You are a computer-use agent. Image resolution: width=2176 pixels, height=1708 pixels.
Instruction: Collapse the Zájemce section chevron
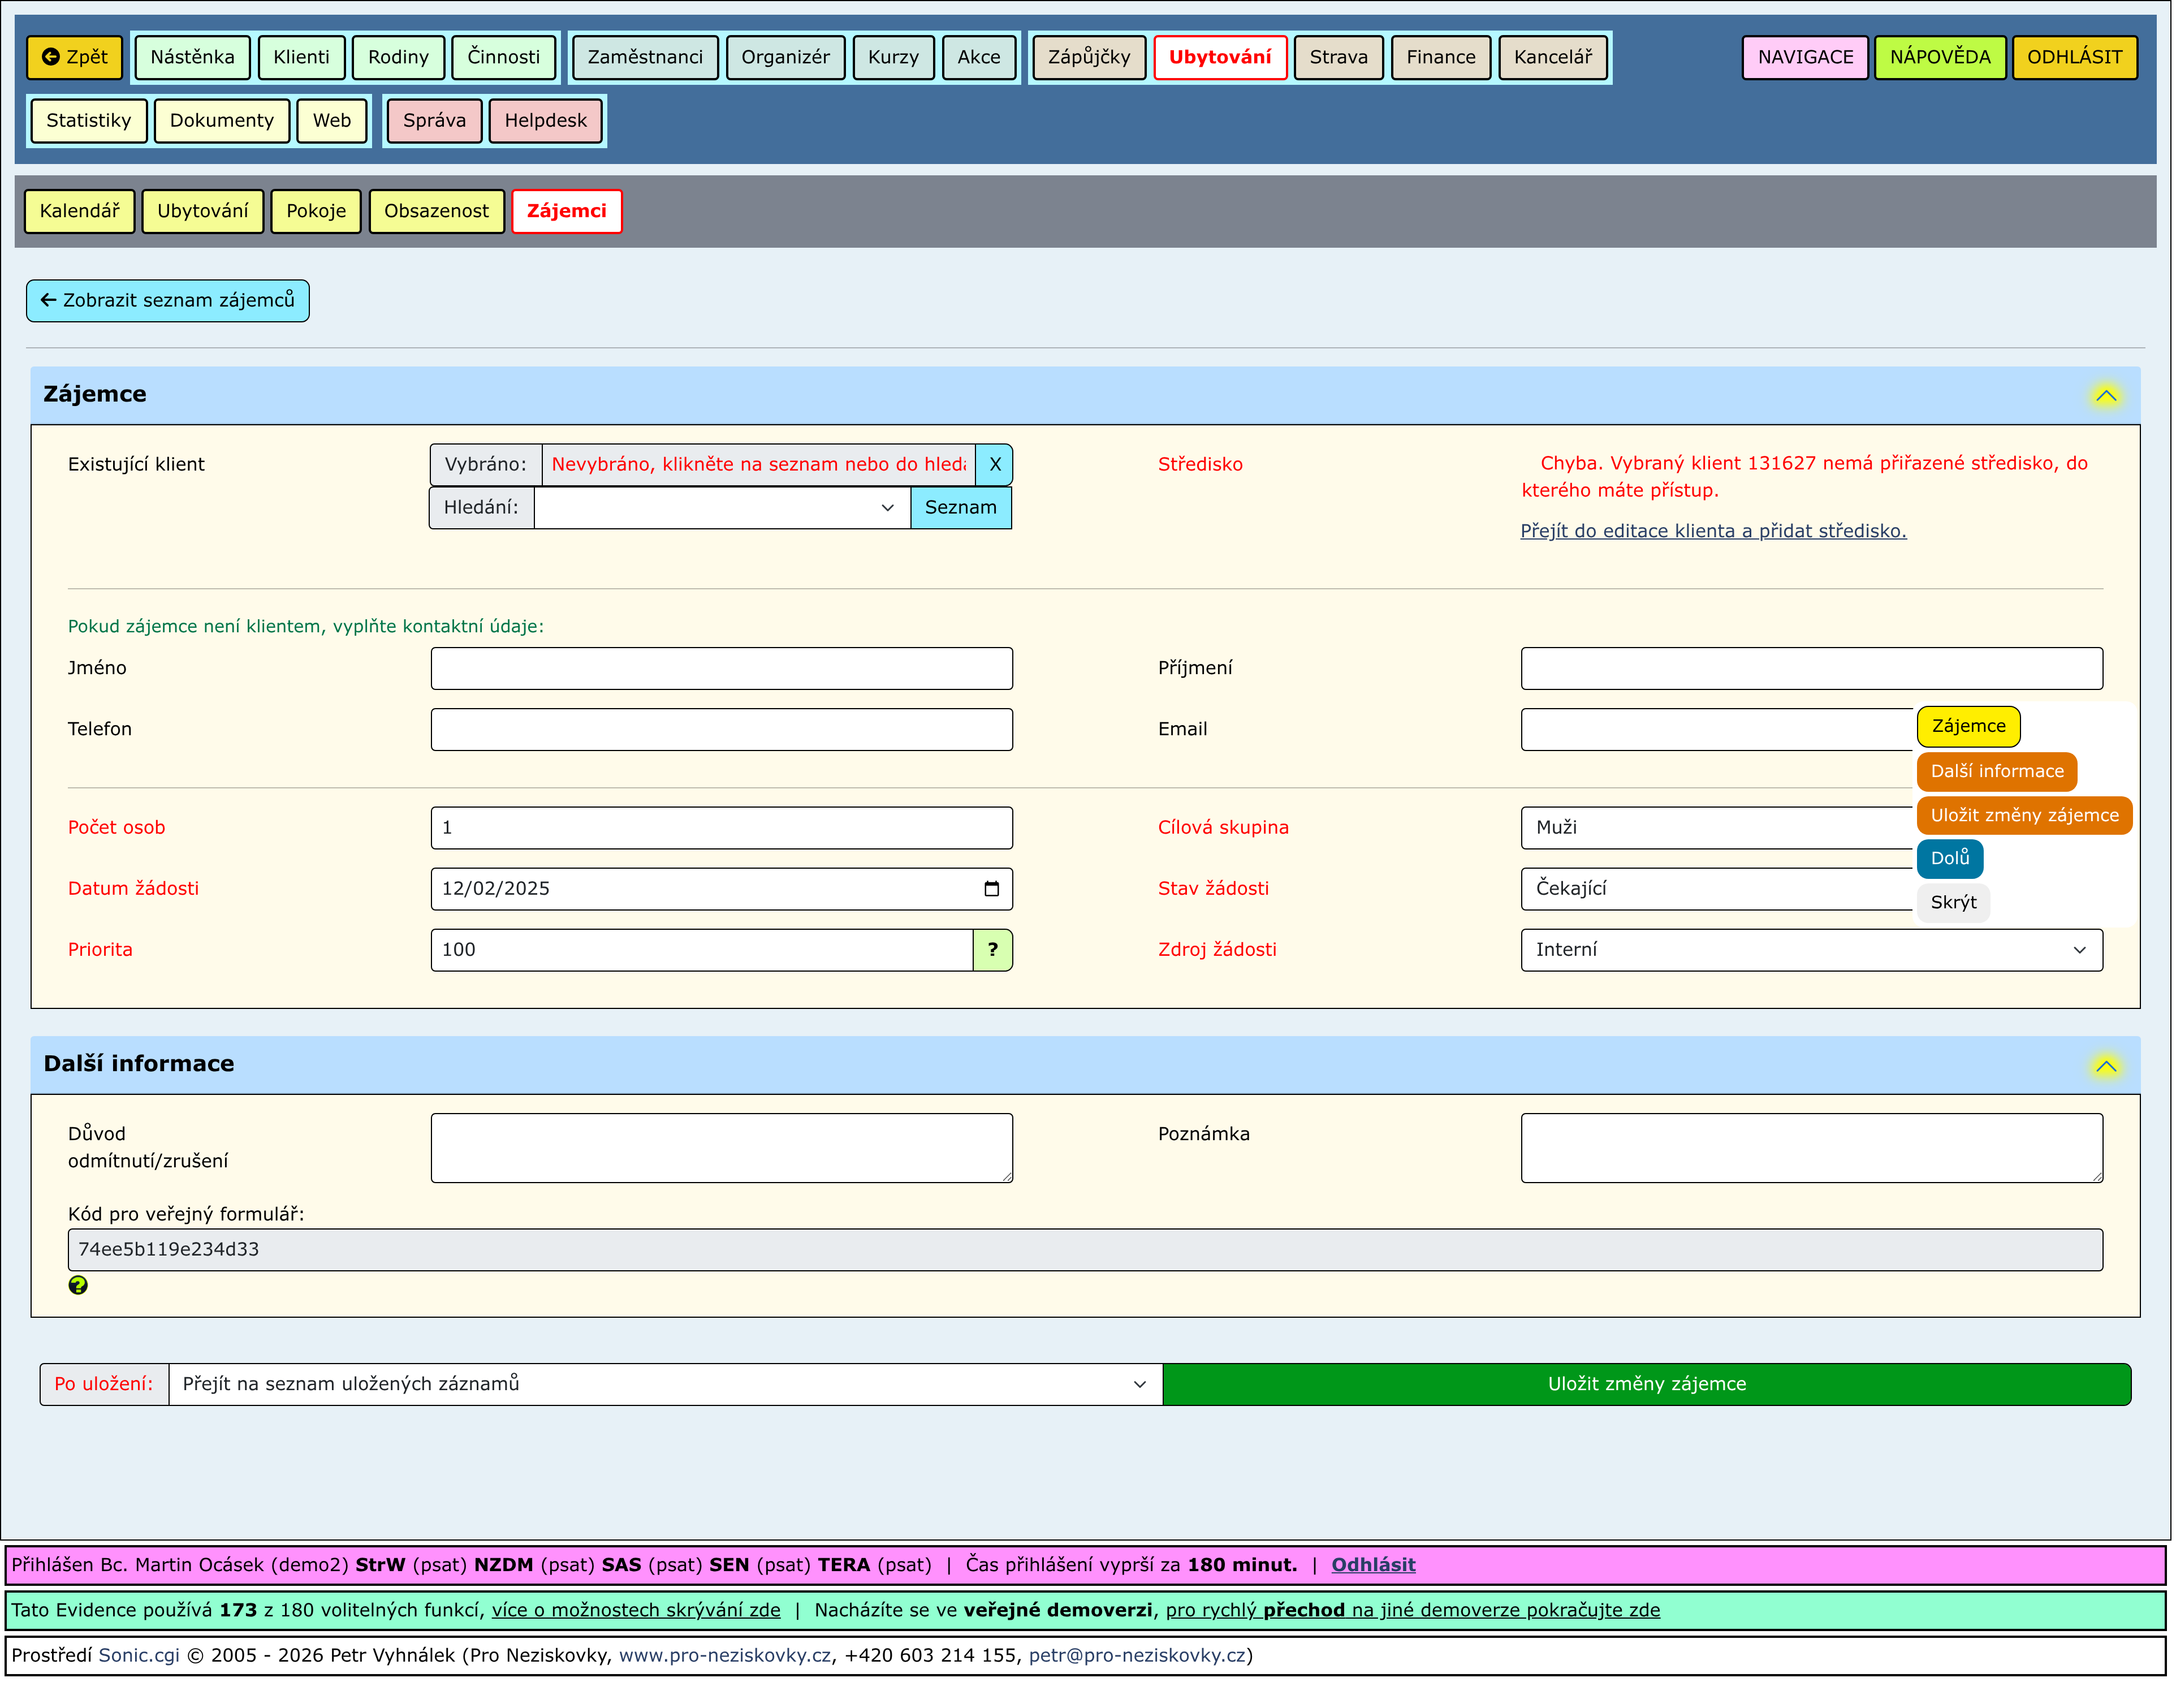2106,396
